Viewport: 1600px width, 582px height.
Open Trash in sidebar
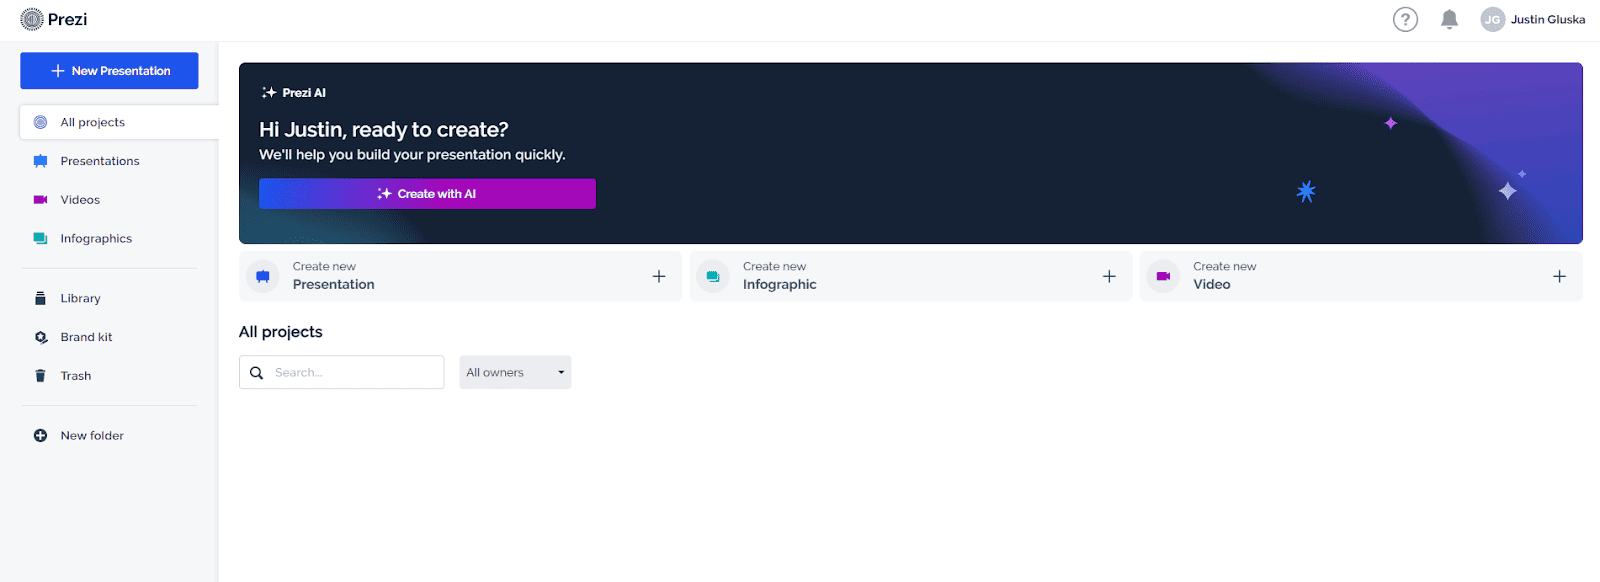76,376
